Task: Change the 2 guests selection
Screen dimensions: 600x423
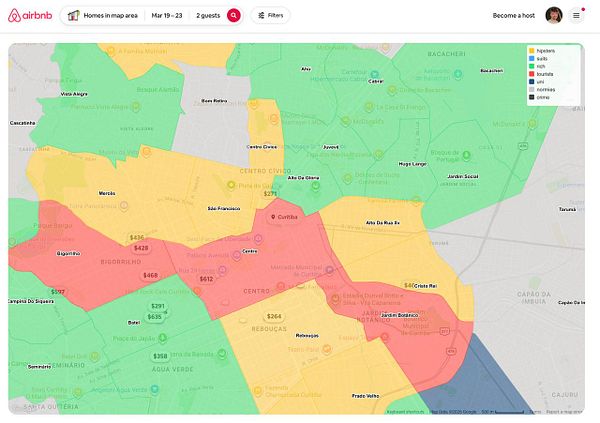Action: point(208,16)
